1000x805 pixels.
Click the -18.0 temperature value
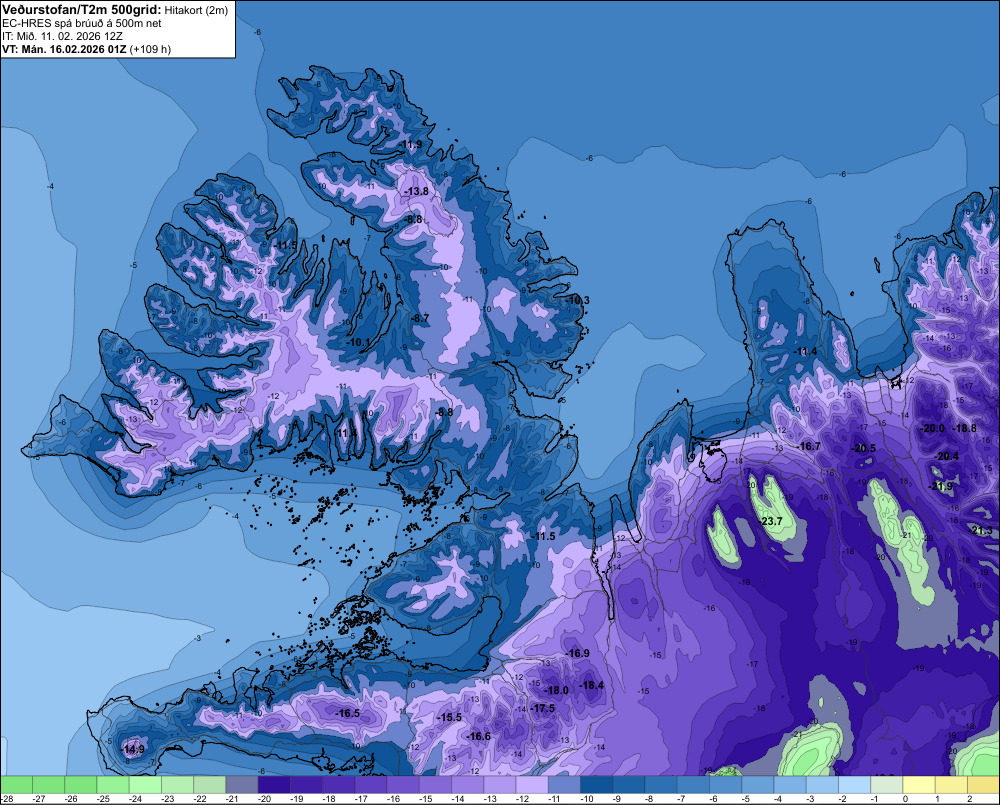[555, 690]
